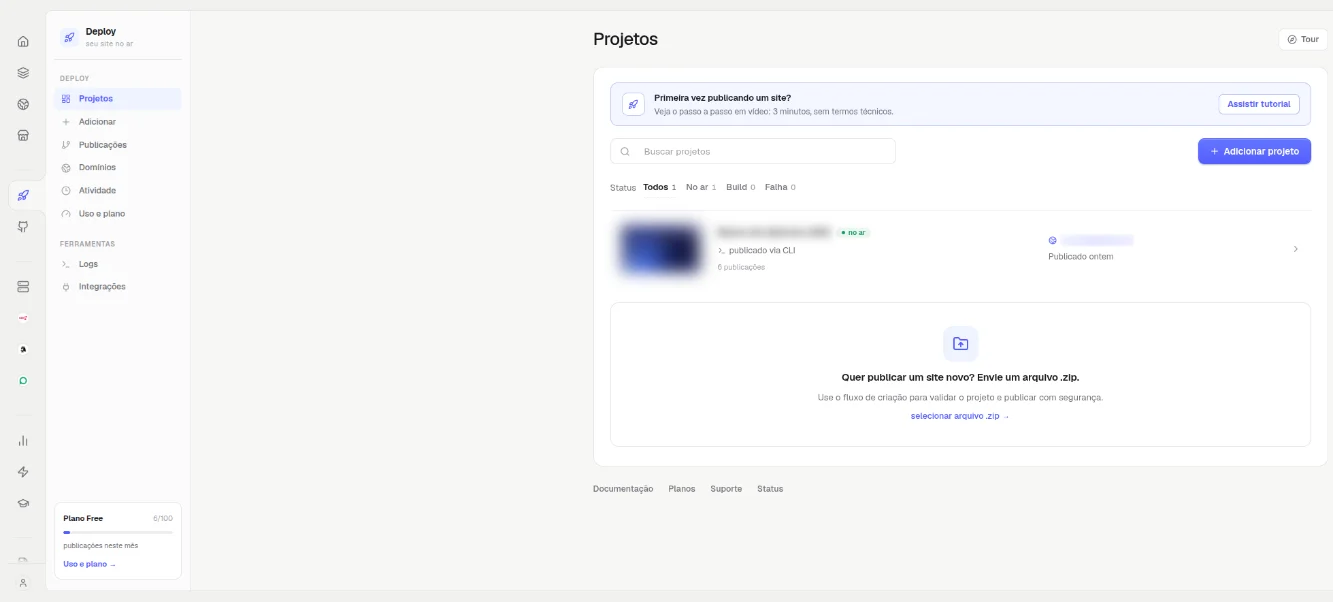Select the rocket Deploy icon in the rail
Image resolution: width=1333 pixels, height=602 pixels.
(x=23, y=195)
